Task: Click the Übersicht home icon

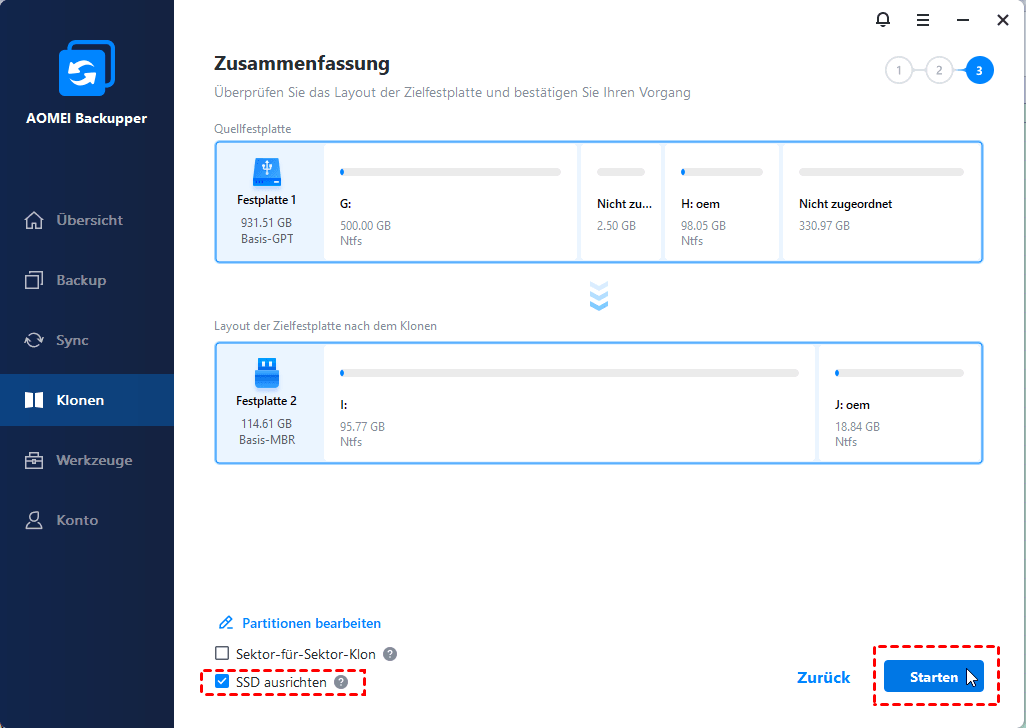Action: coord(33,220)
